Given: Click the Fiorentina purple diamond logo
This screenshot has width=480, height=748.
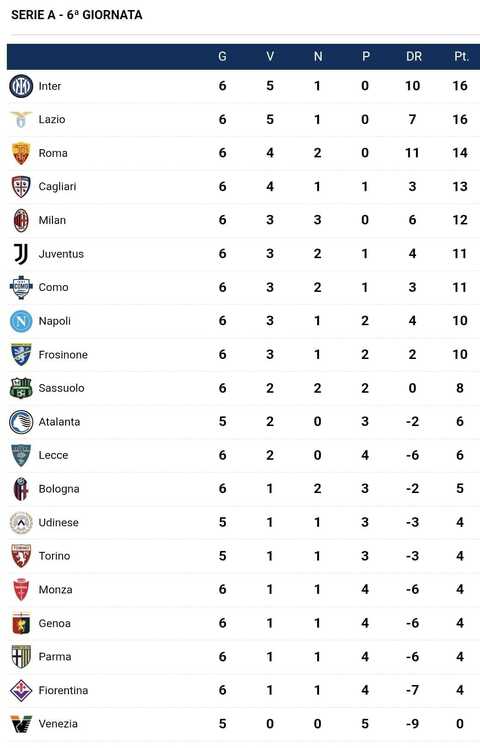Looking at the screenshot, I should point(21,690).
